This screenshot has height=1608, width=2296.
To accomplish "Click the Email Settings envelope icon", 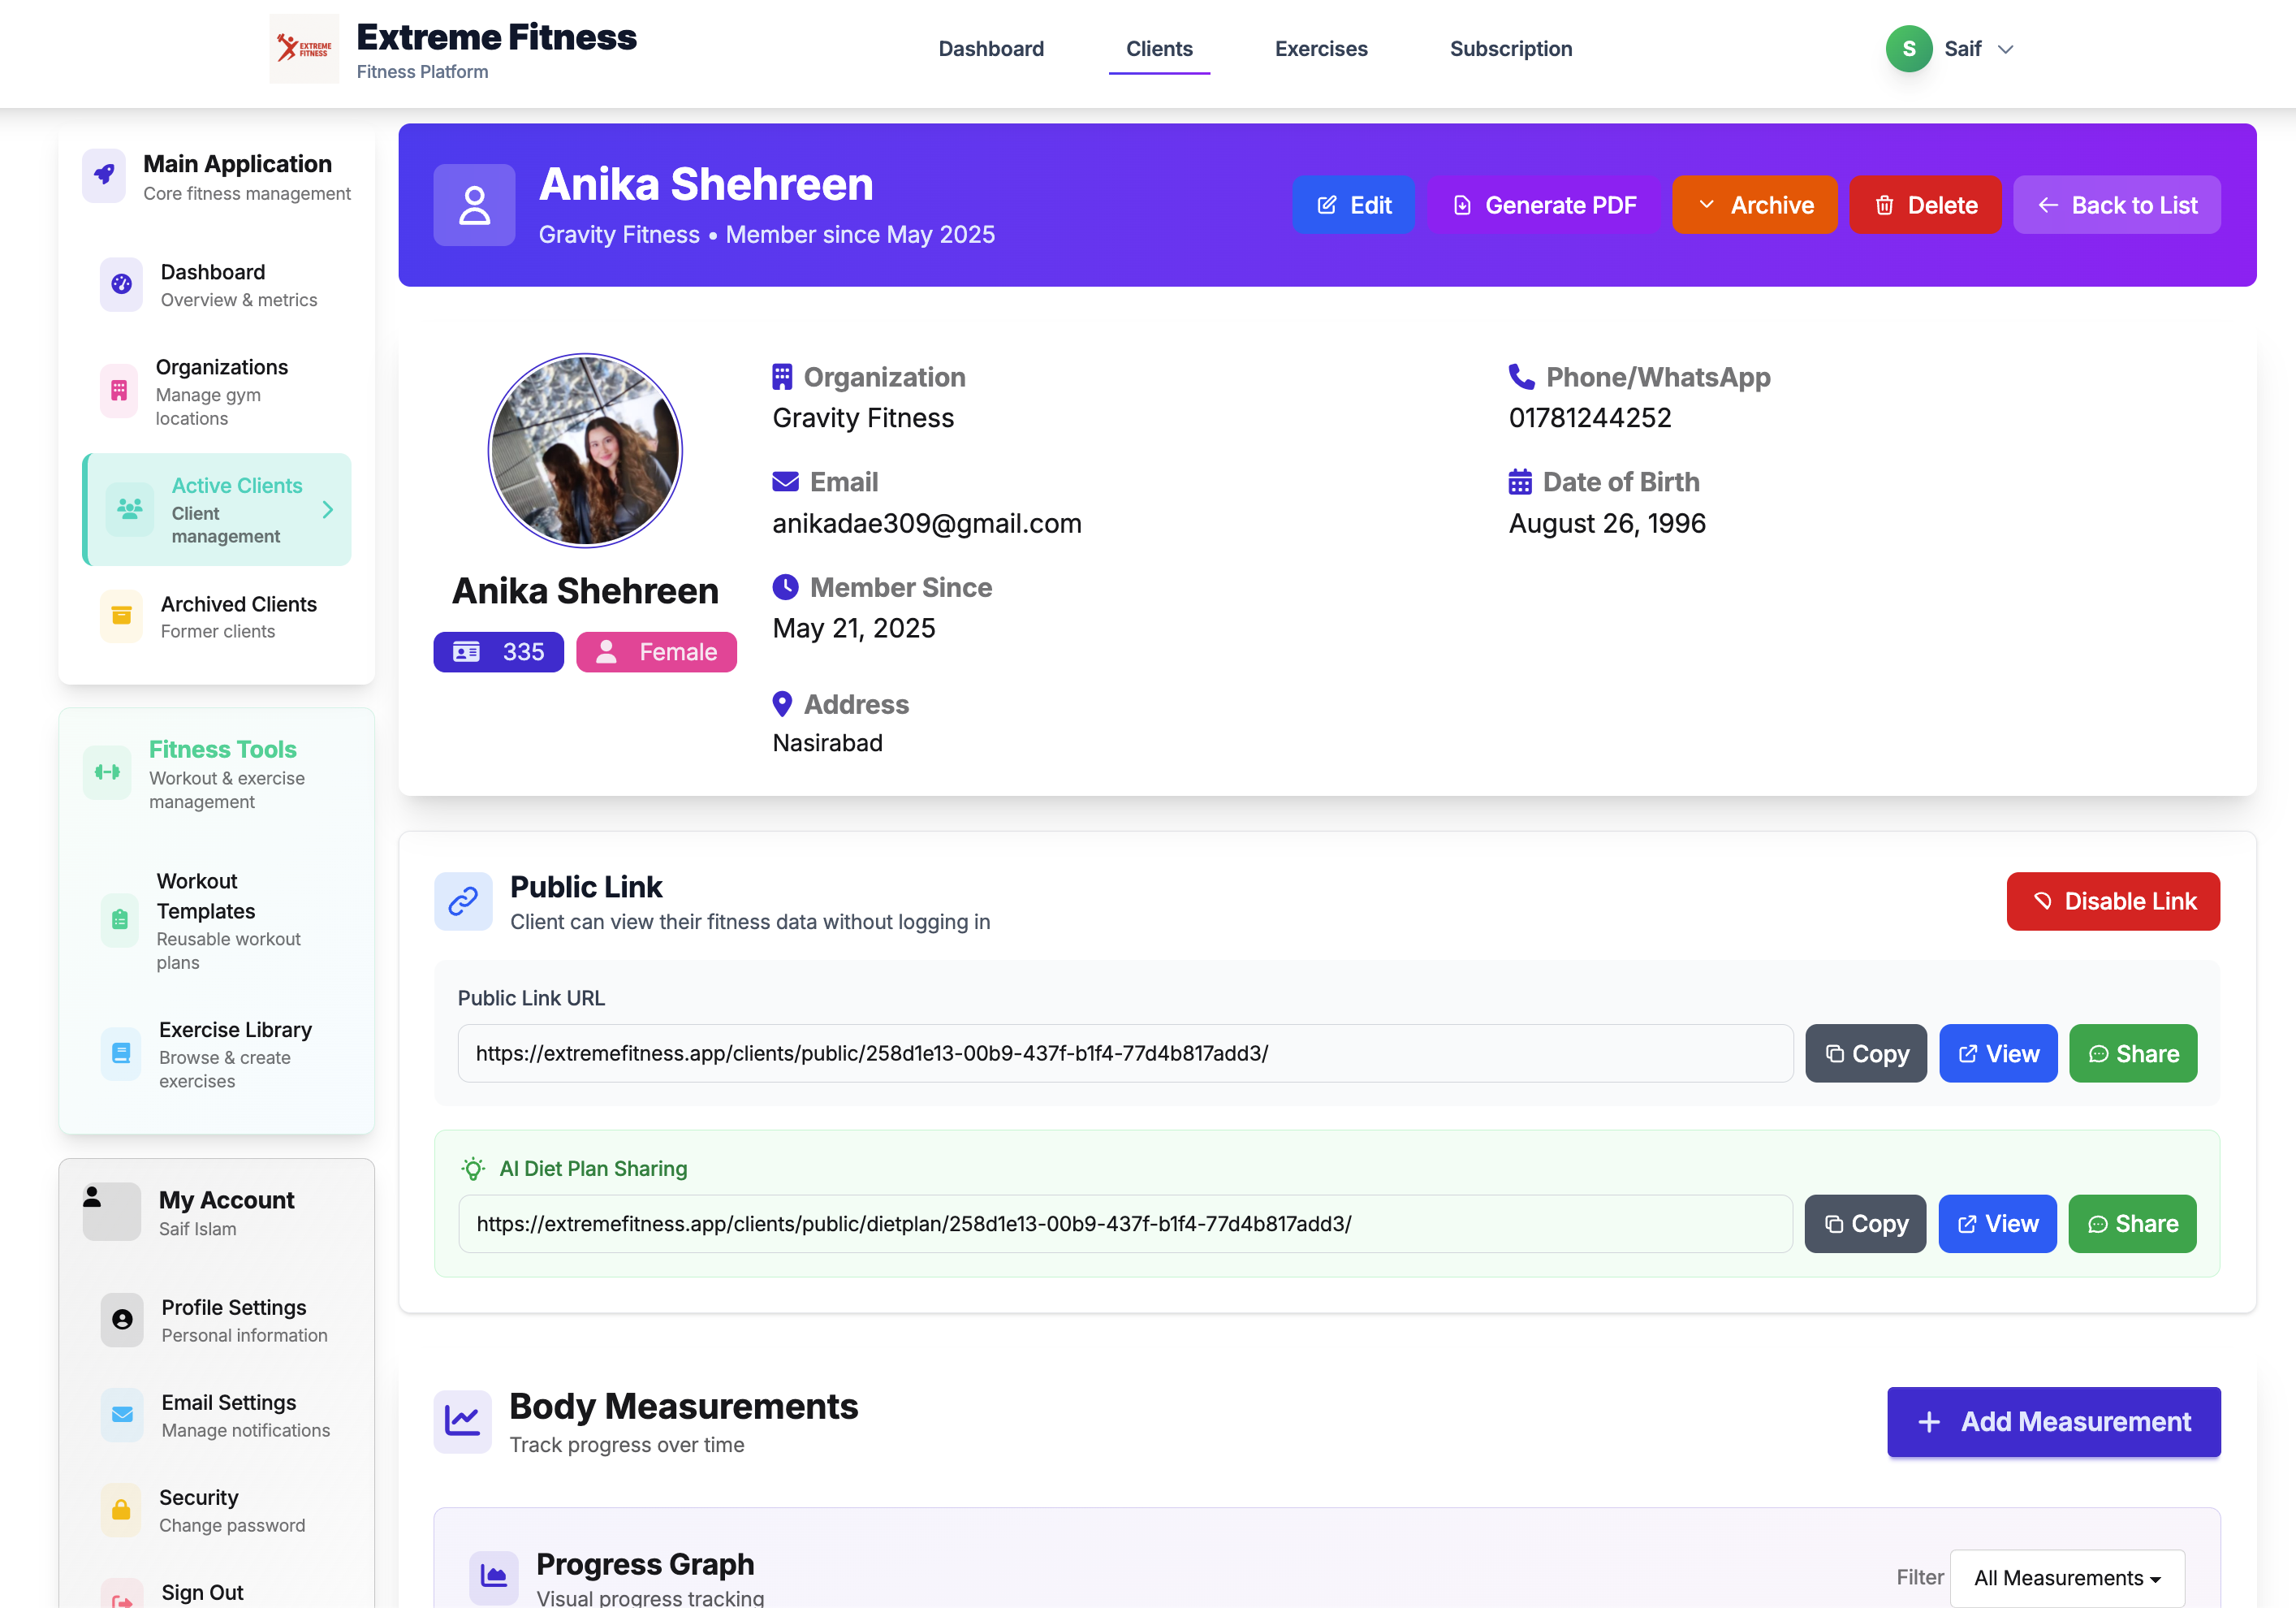I will coord(122,1415).
